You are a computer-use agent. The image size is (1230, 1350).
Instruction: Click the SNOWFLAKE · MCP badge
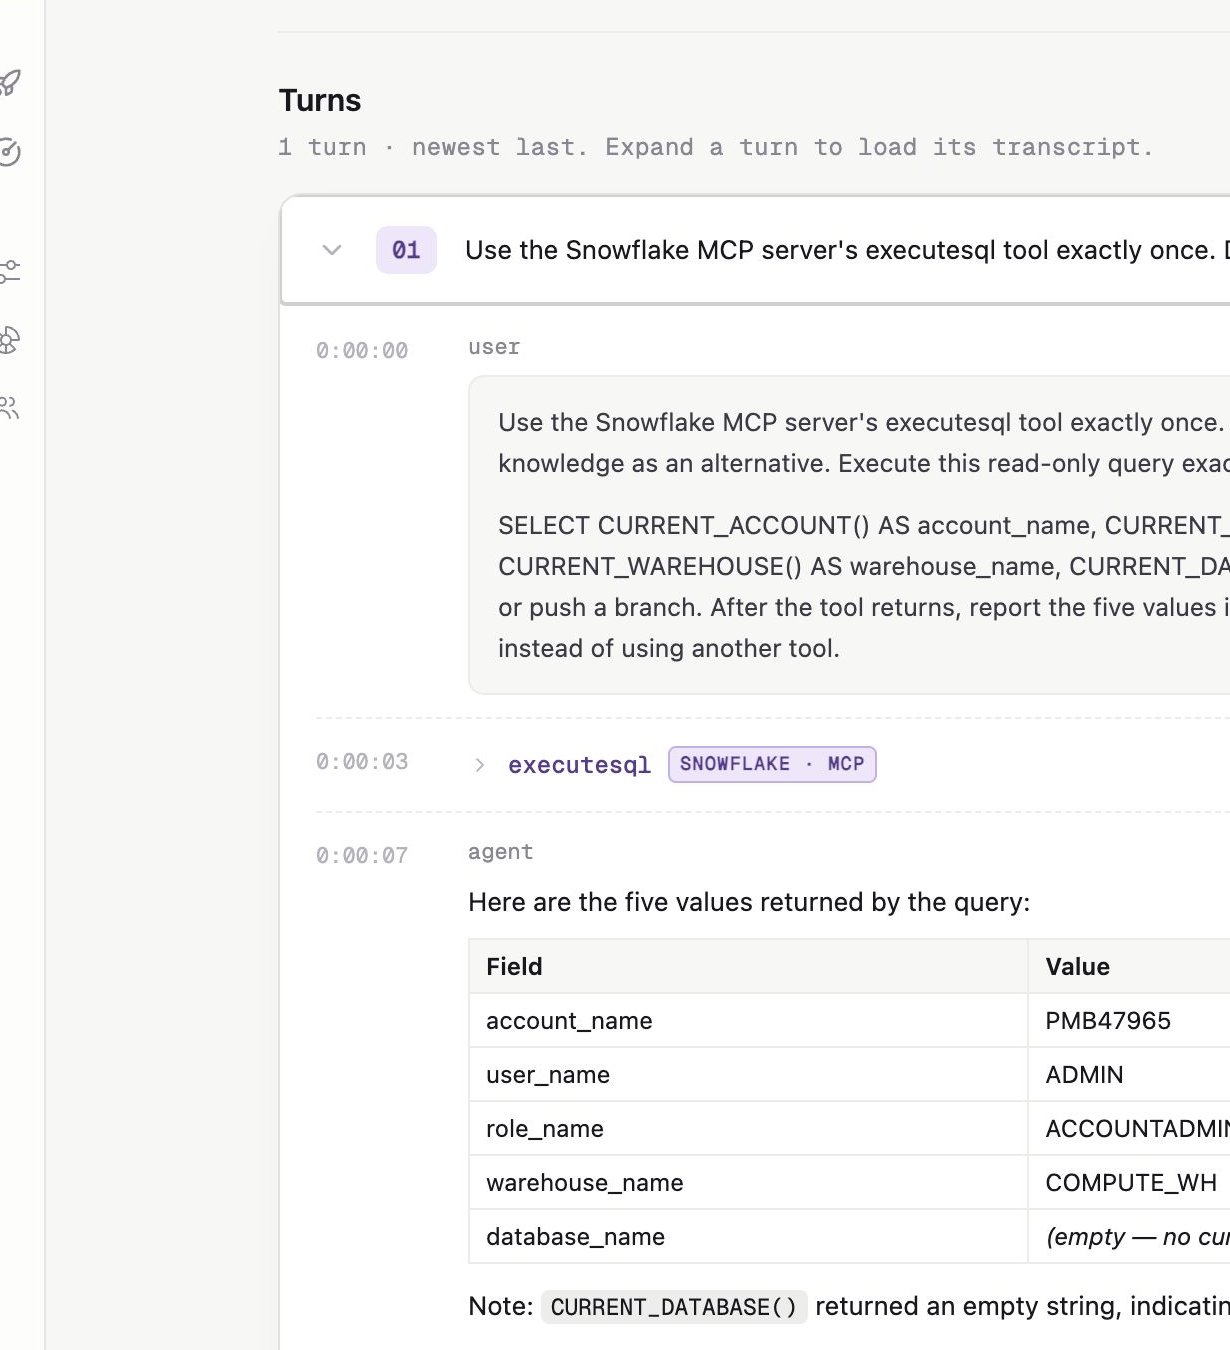tap(772, 764)
